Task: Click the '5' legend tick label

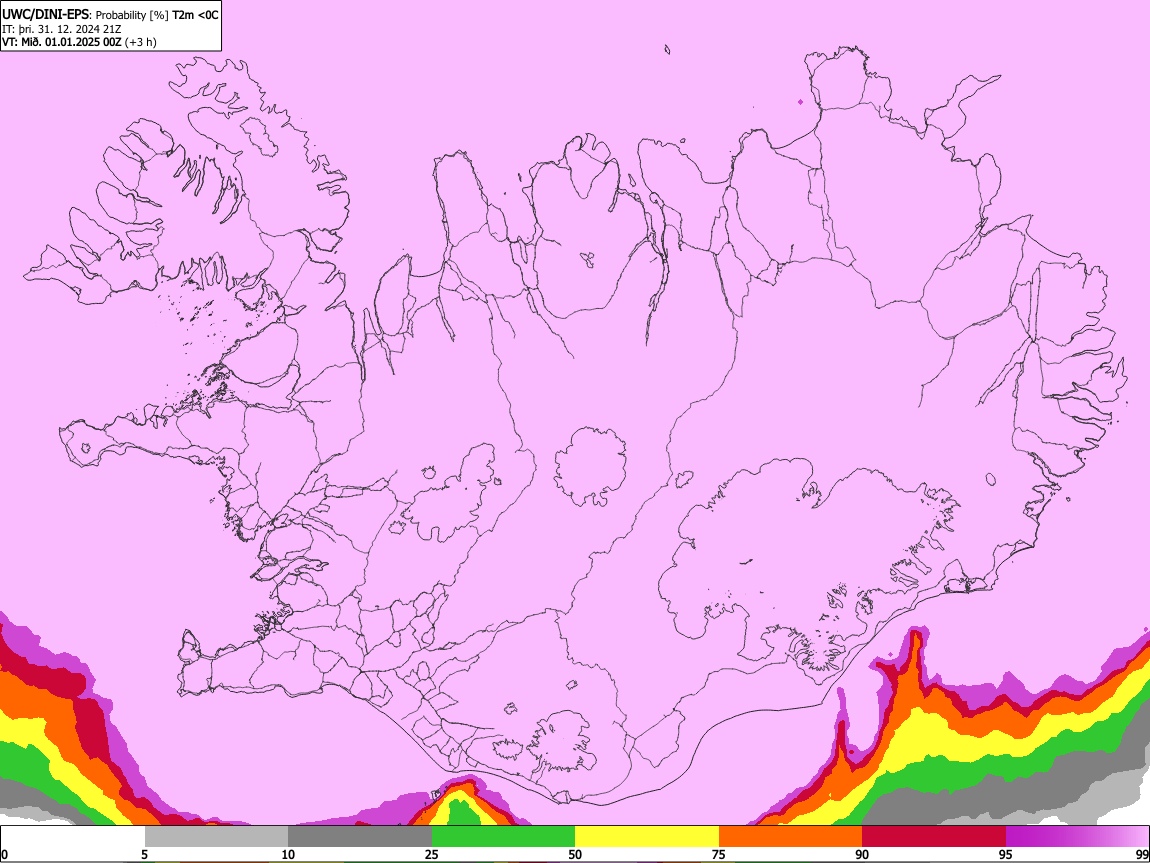Action: pos(144,855)
